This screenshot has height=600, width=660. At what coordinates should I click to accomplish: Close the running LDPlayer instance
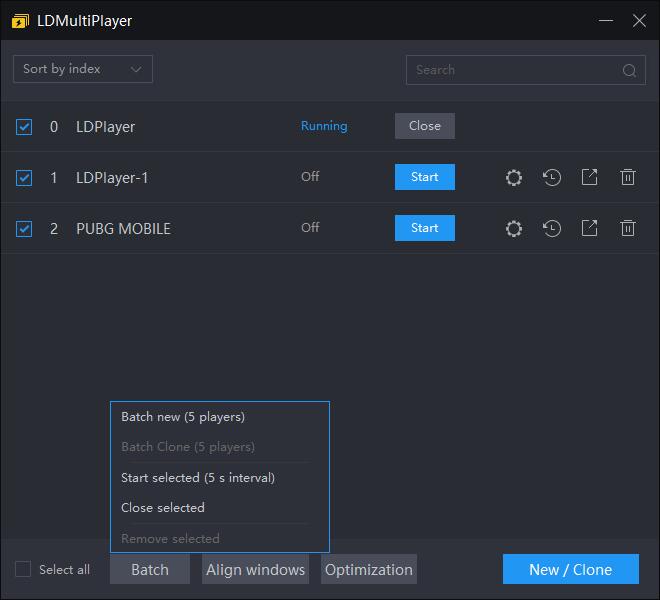point(425,126)
